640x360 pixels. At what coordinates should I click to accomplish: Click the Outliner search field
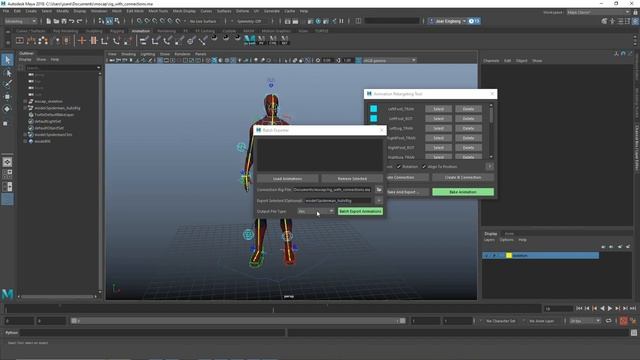(x=62, y=68)
